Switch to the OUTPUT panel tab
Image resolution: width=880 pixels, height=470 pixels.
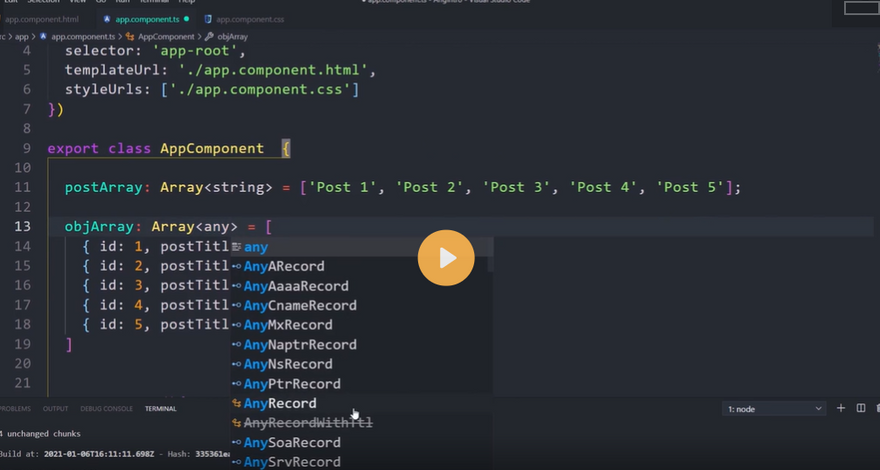coord(56,409)
